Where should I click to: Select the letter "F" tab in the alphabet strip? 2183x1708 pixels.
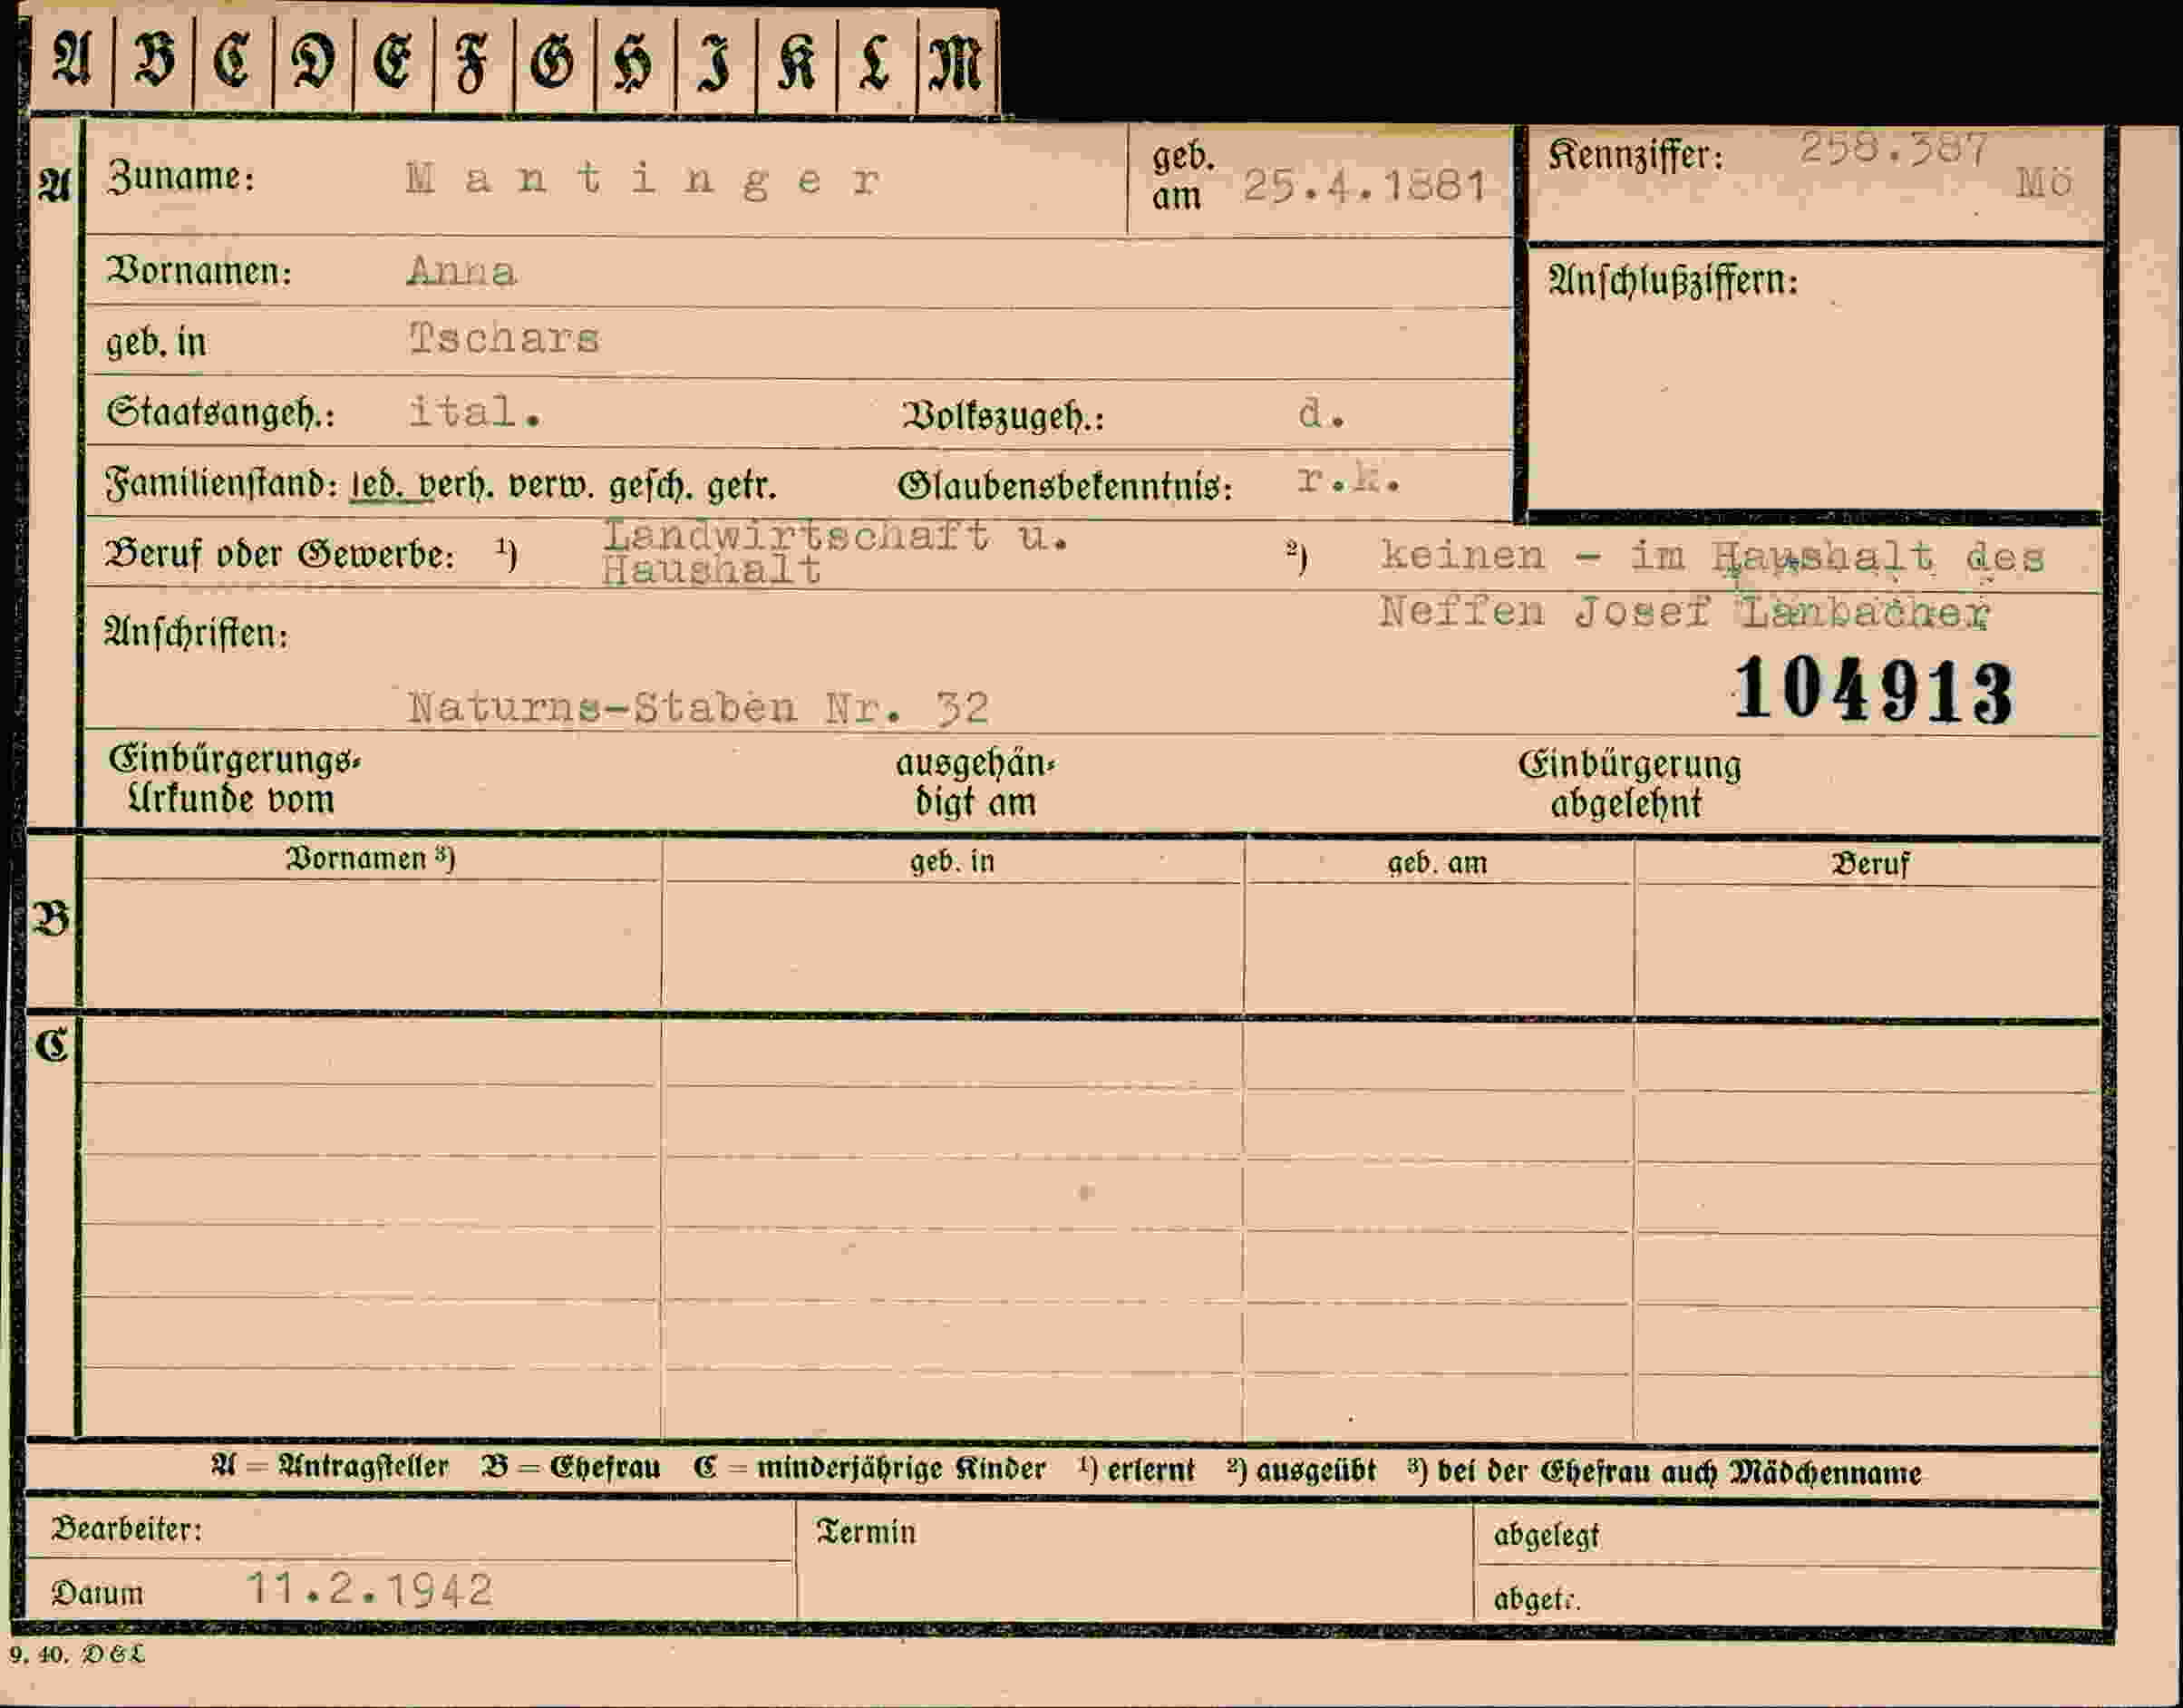(x=473, y=60)
